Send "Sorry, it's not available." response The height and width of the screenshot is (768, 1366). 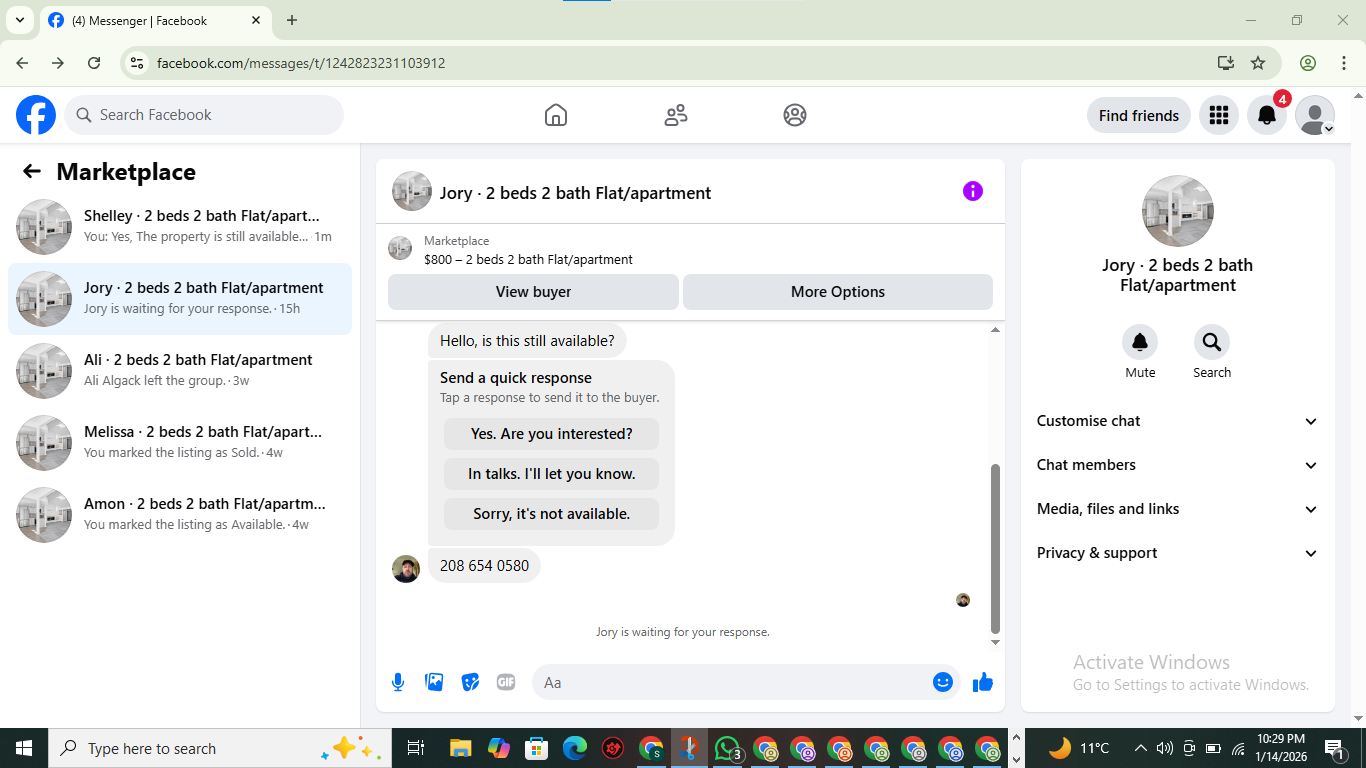point(551,514)
